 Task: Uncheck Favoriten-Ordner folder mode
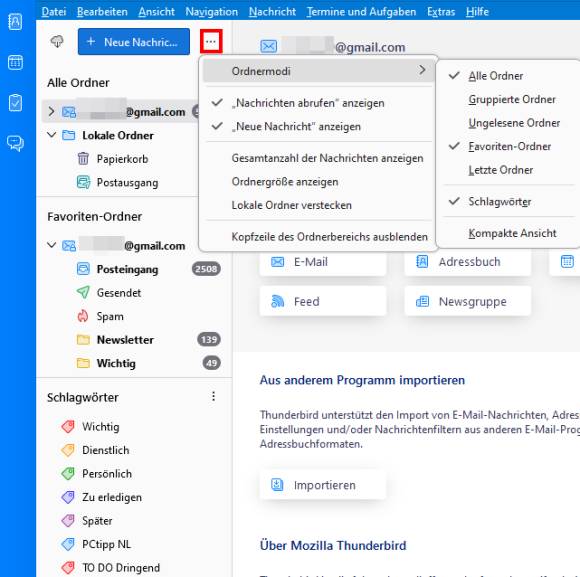tap(509, 146)
